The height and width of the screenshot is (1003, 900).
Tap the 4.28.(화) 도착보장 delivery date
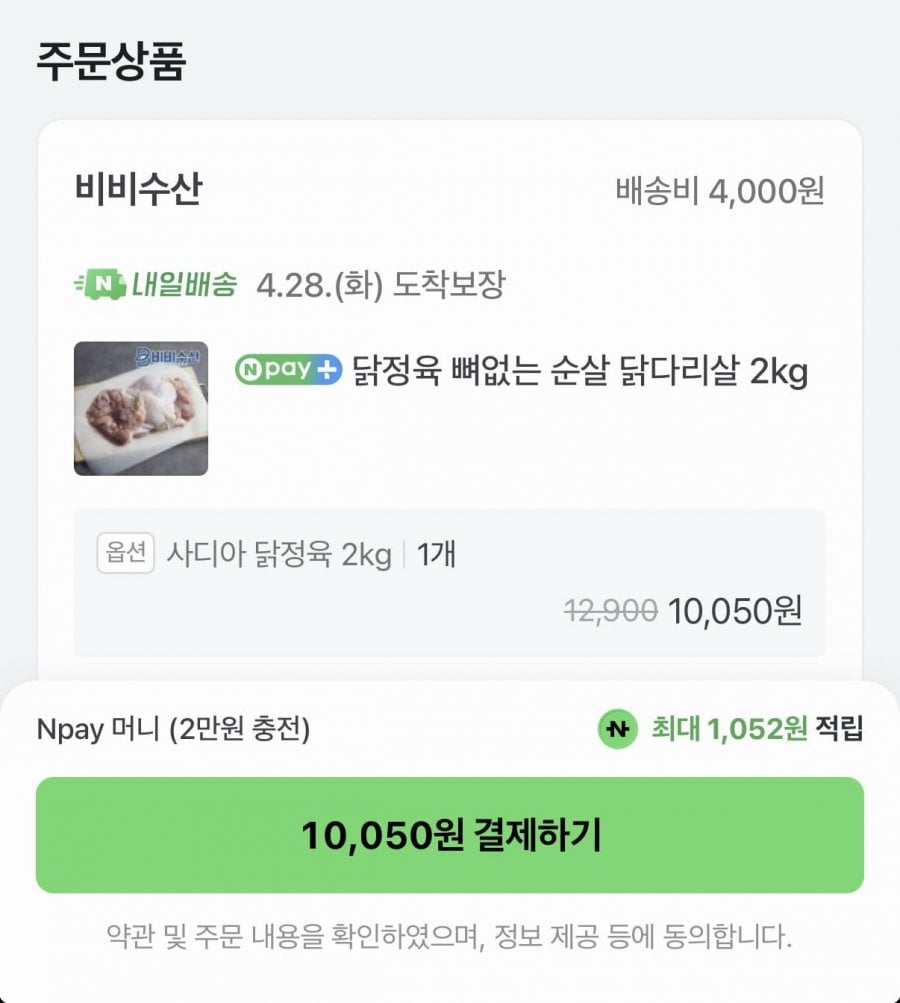pos(380,285)
